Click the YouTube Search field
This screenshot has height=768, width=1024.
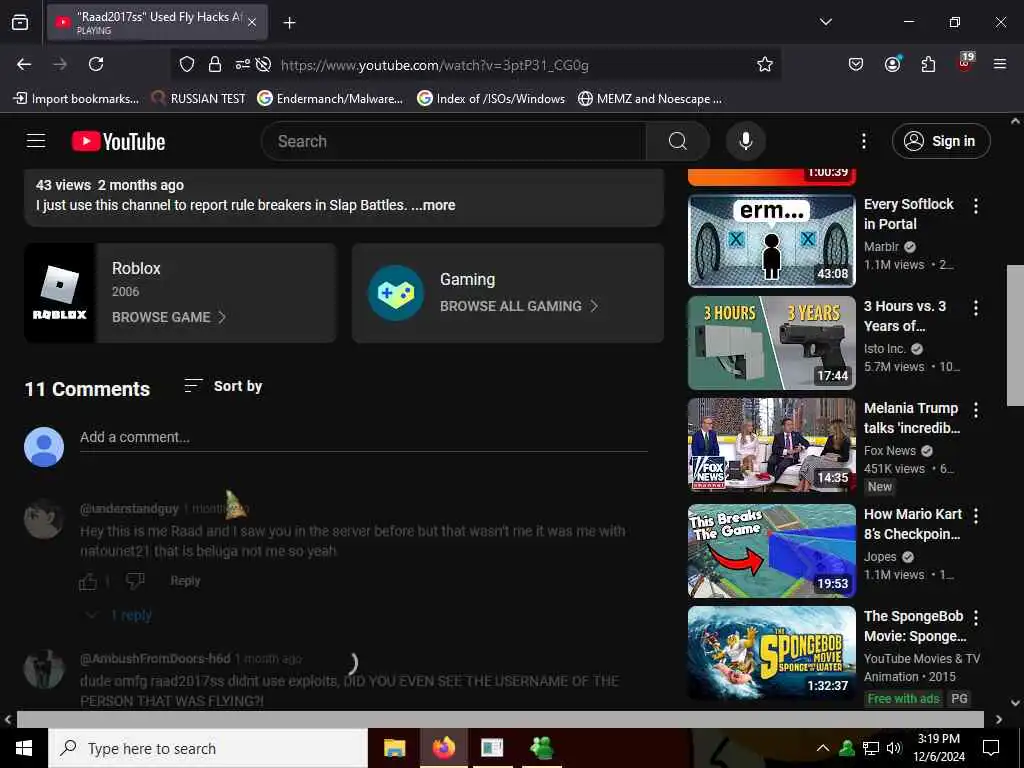point(454,141)
